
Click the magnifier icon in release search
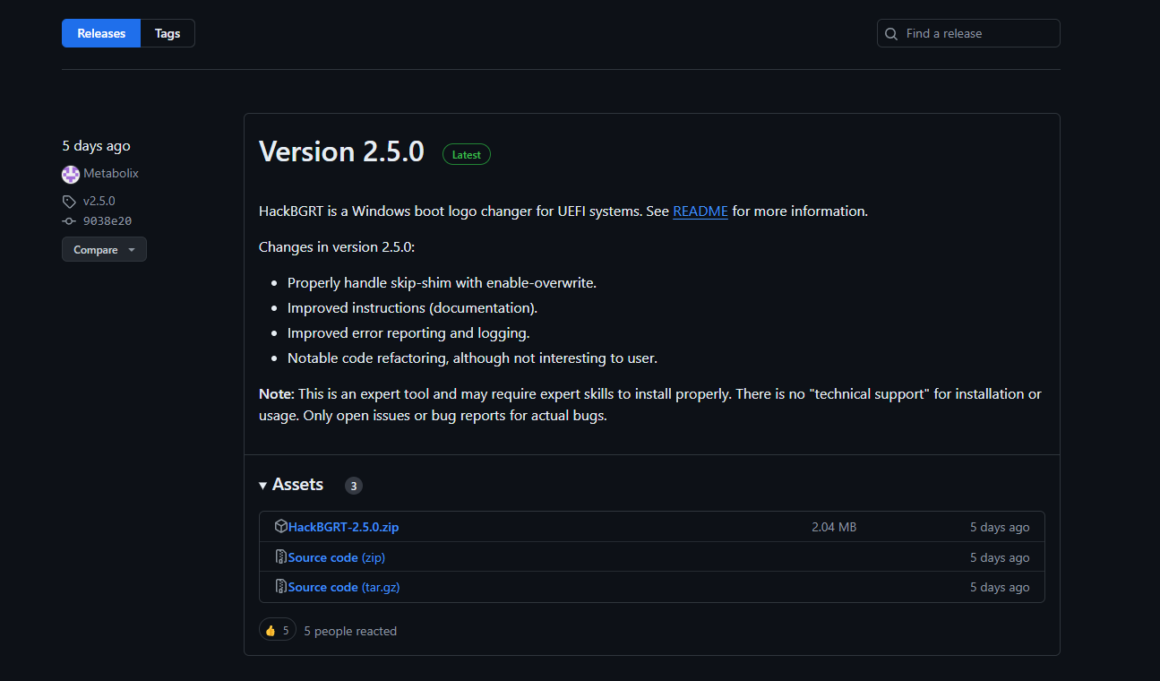891,34
